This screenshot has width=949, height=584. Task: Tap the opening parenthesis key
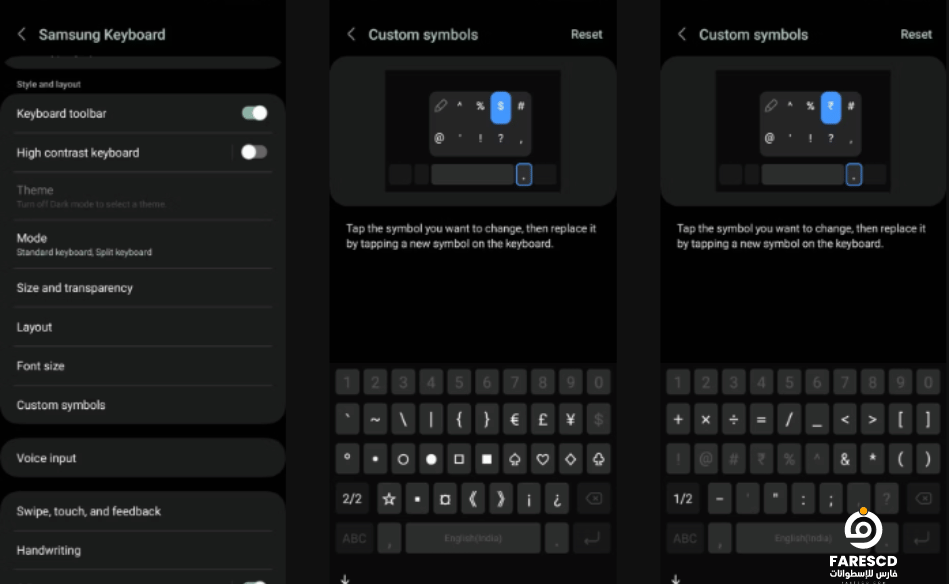[x=901, y=459]
